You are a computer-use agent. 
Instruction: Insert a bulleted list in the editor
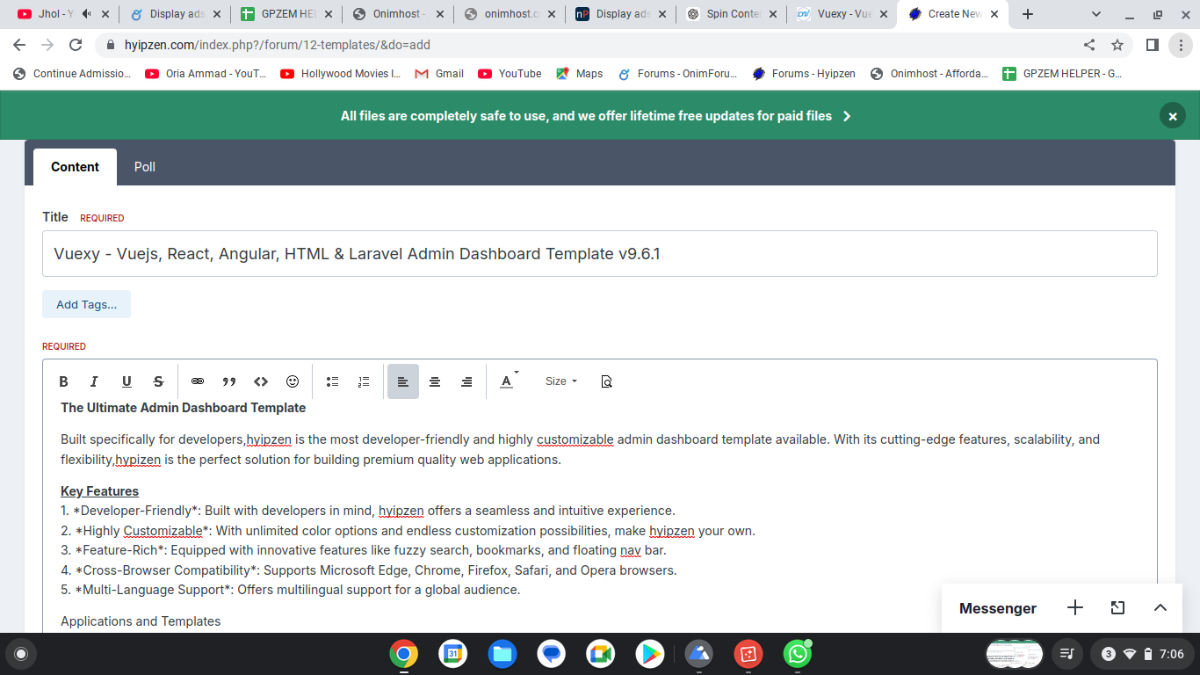pyautogui.click(x=333, y=381)
